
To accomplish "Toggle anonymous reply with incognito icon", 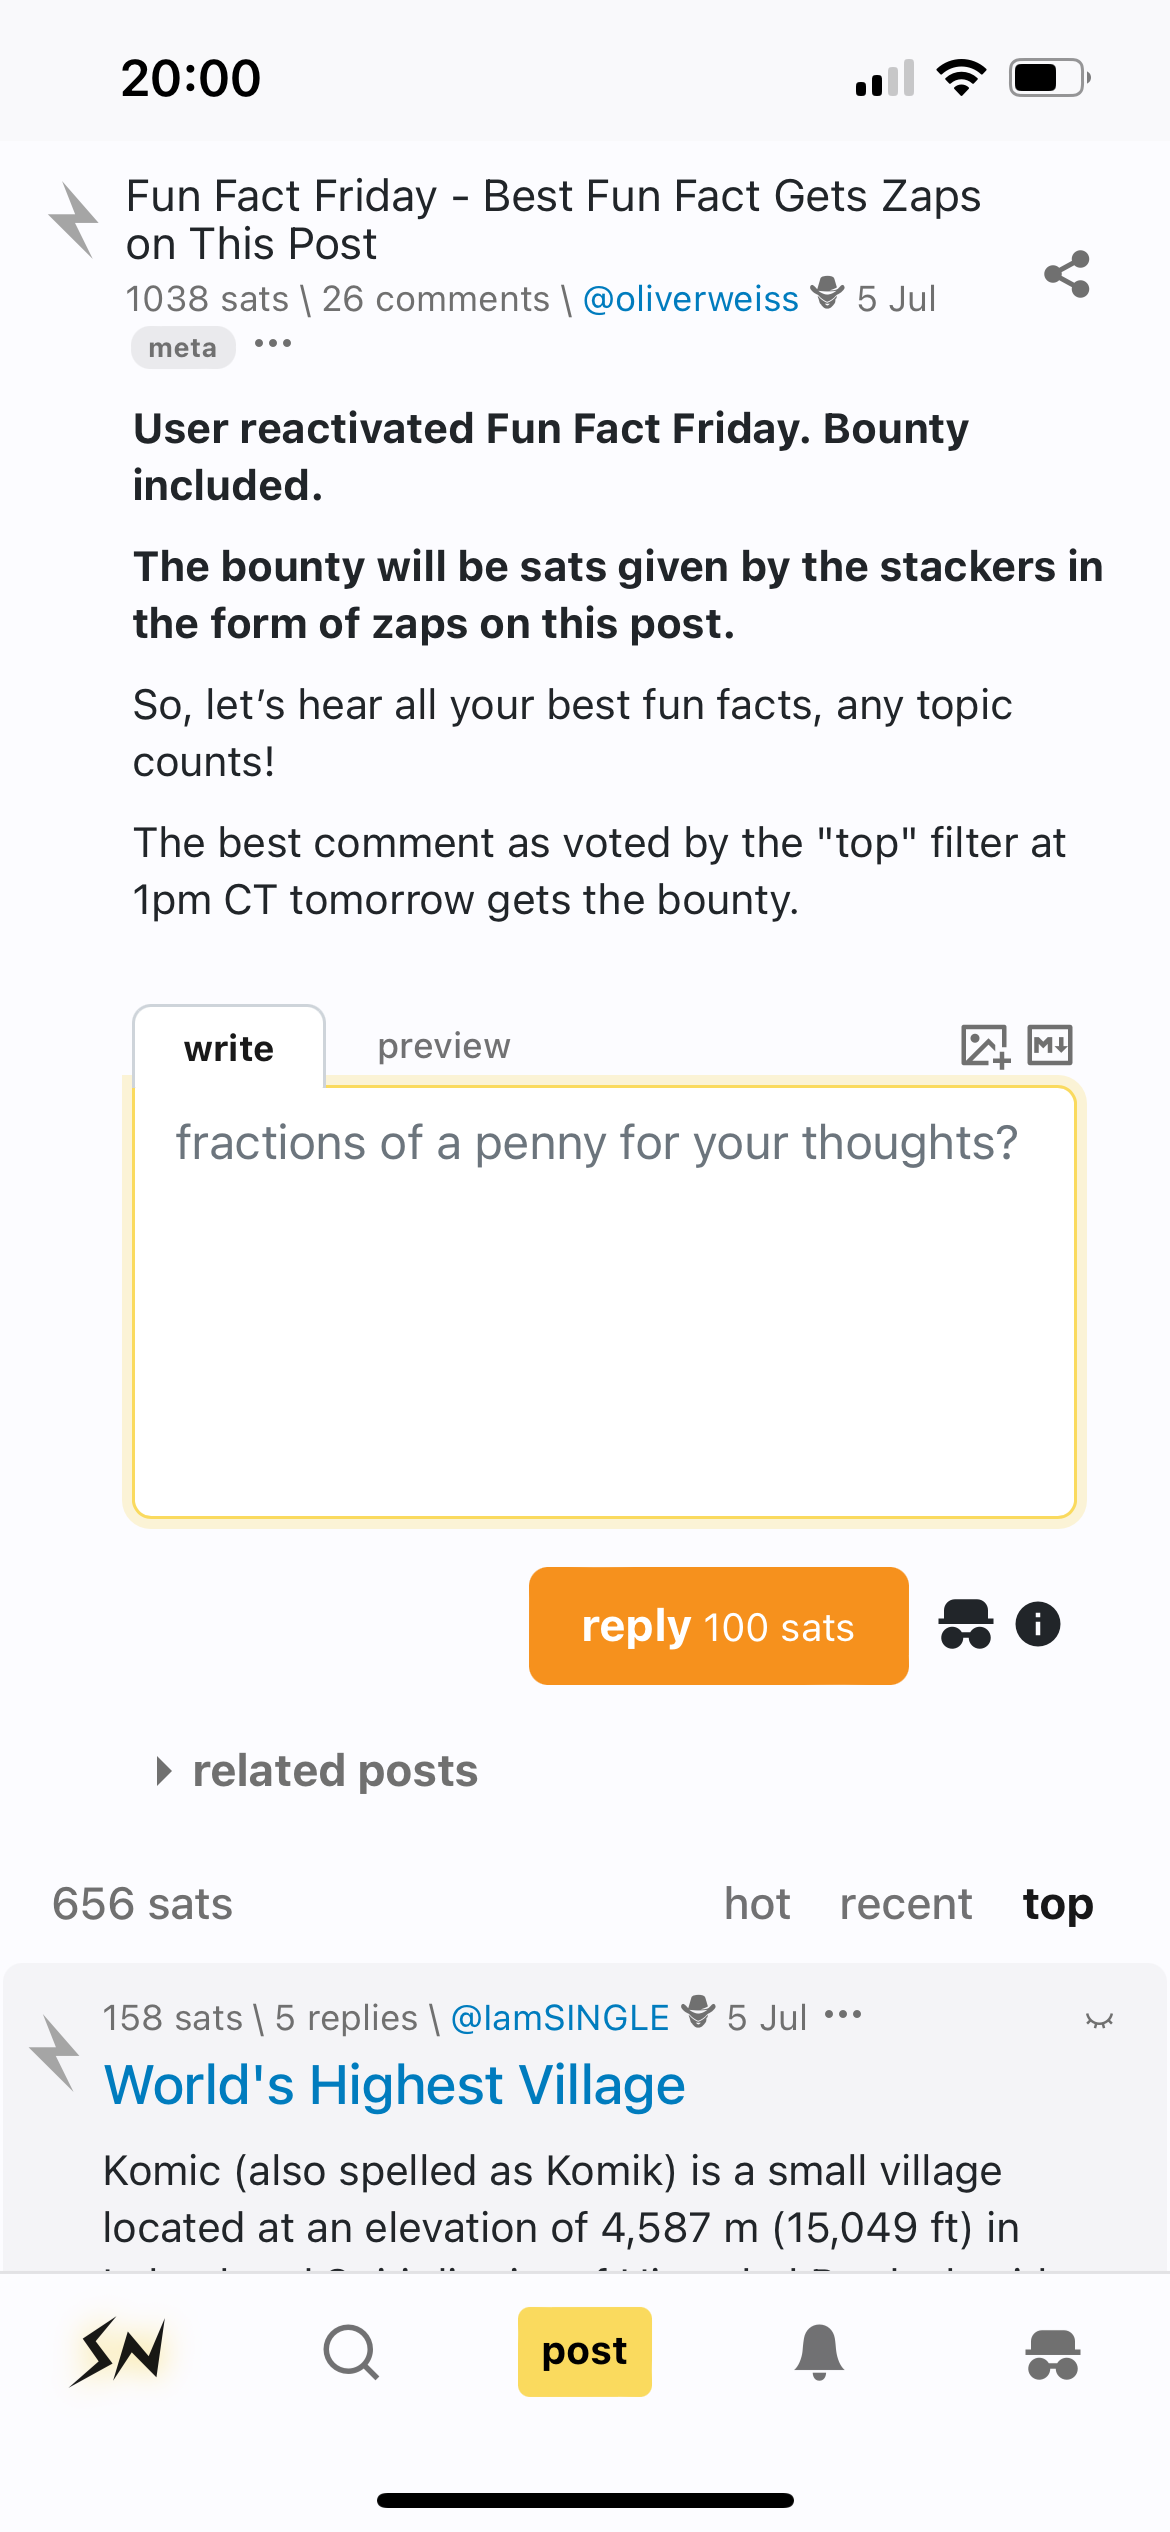I will pyautogui.click(x=965, y=1624).
